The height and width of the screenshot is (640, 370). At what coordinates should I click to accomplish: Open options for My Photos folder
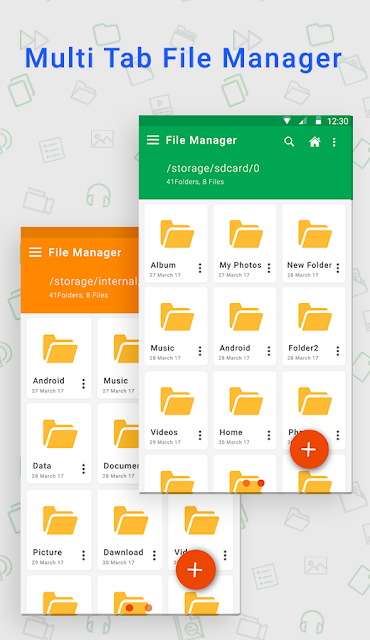(269, 268)
